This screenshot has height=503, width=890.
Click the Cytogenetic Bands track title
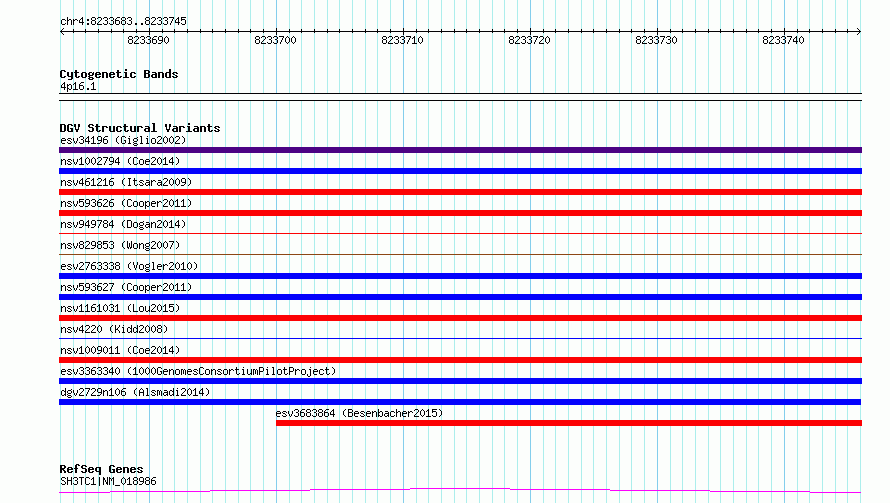[x=119, y=74]
